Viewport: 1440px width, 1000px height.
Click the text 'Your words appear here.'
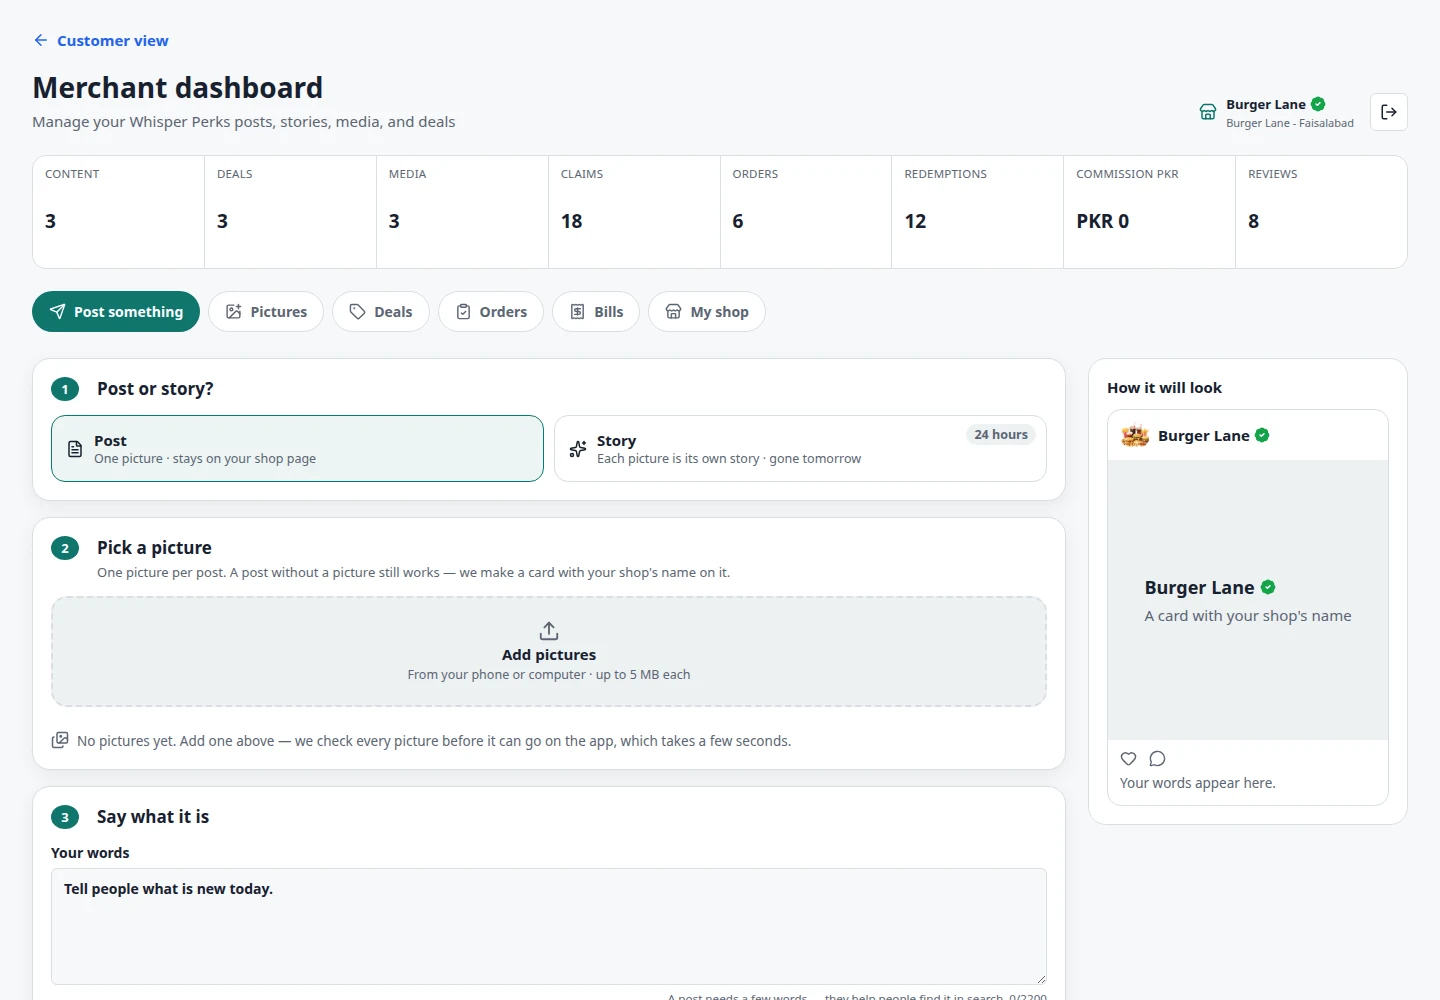point(1198,783)
